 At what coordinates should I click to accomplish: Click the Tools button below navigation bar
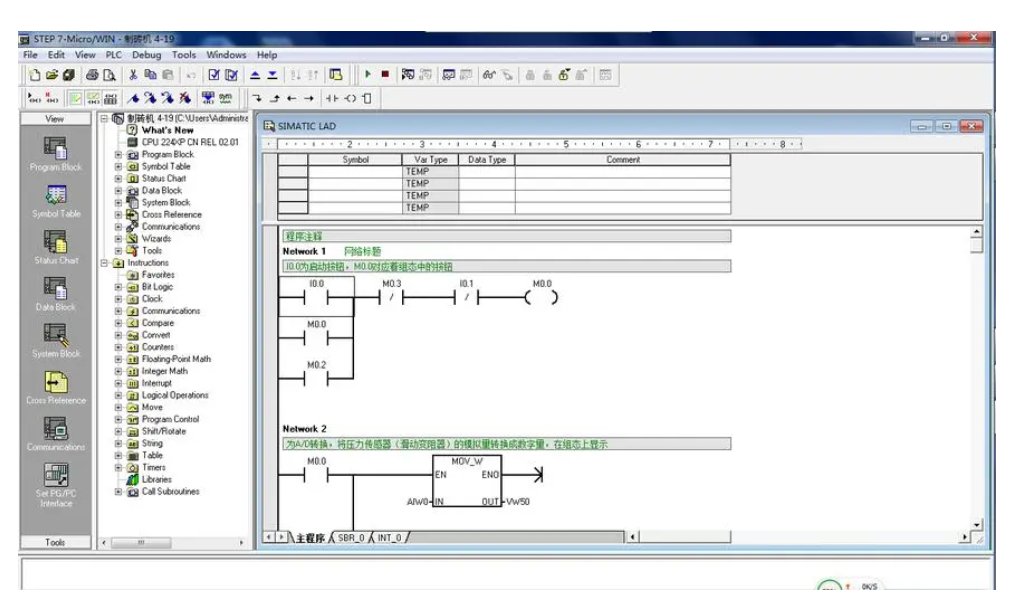coord(55,542)
